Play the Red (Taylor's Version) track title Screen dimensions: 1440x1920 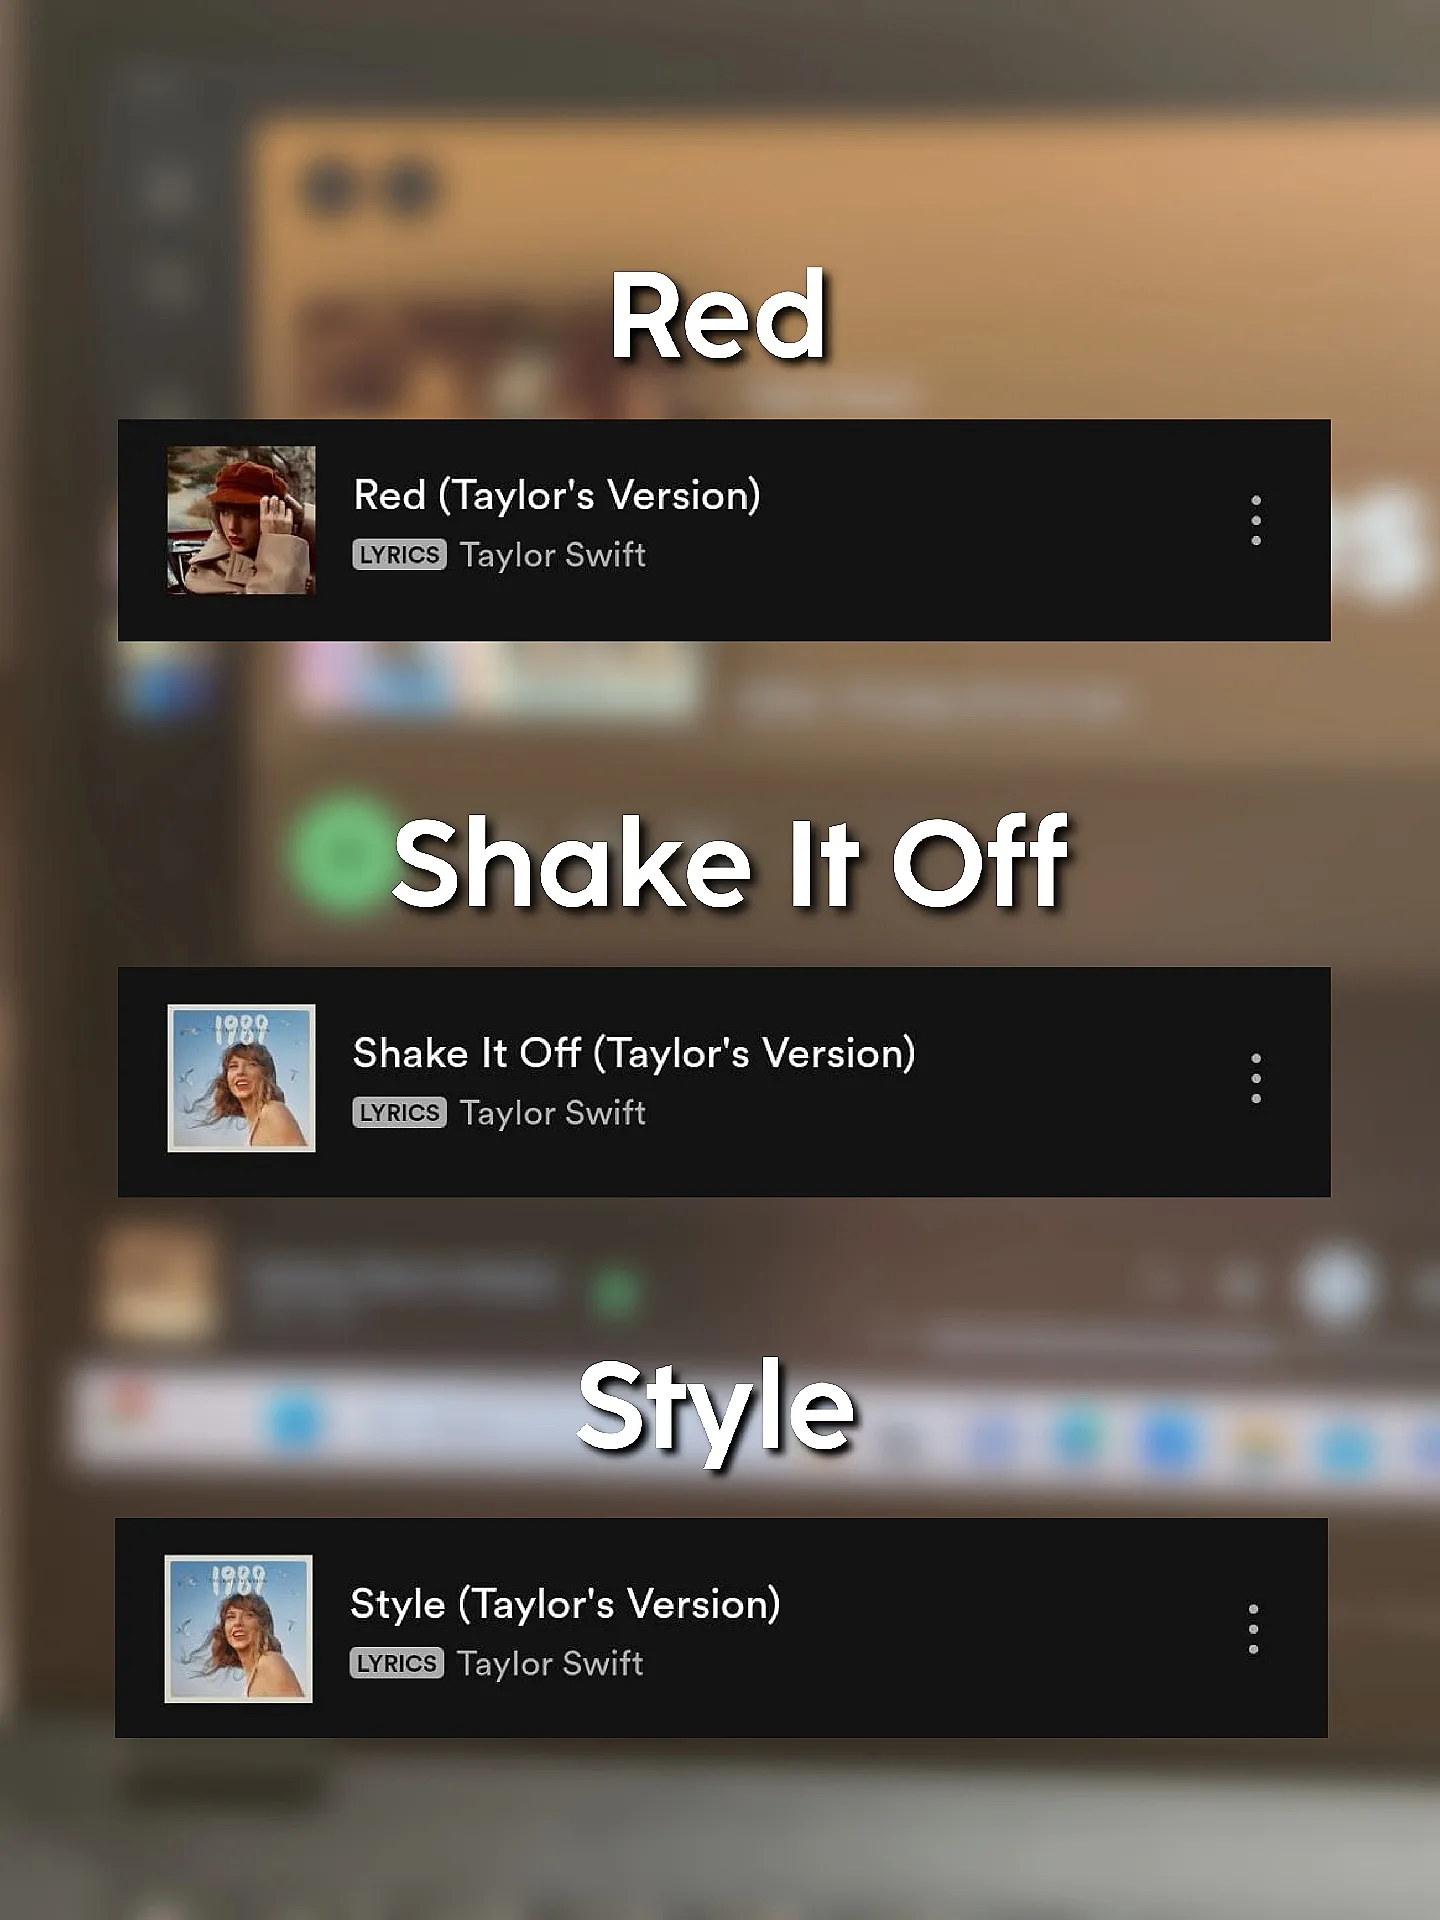(557, 496)
